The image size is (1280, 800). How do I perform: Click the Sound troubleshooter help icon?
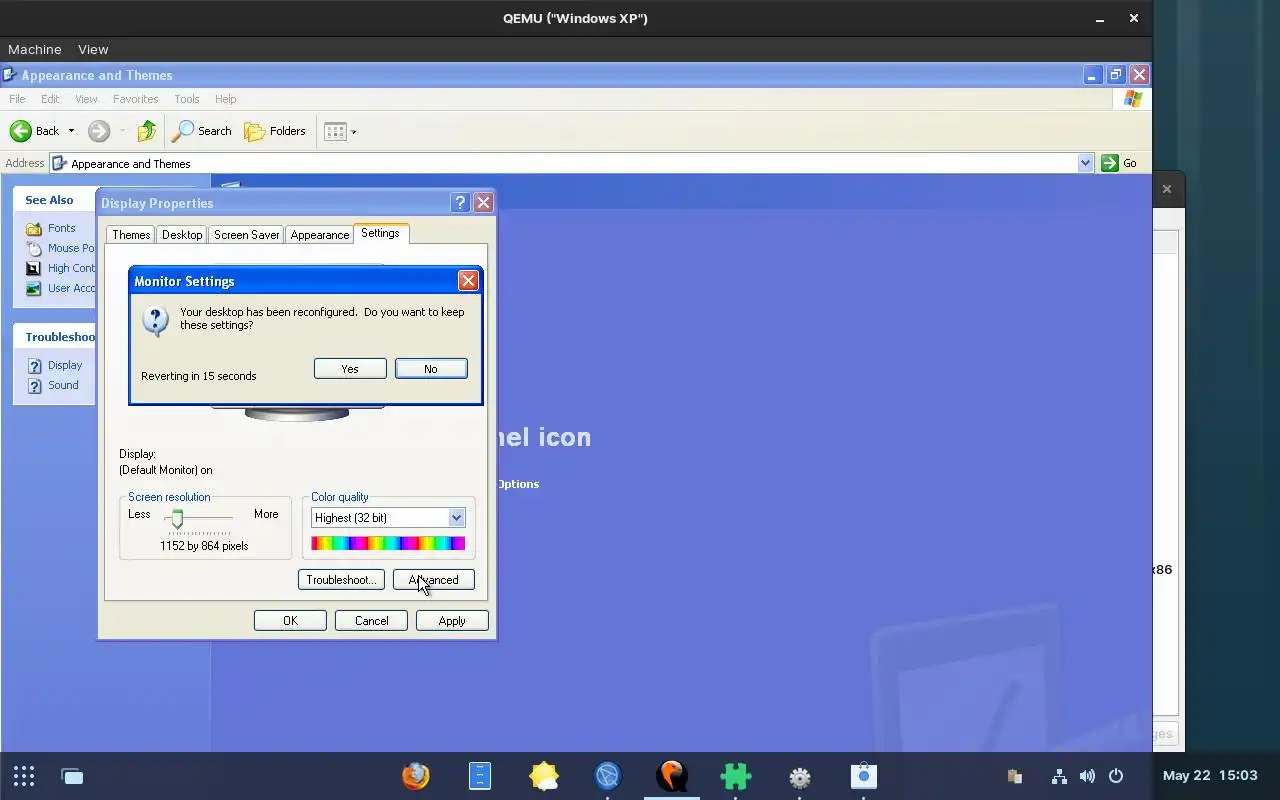[x=34, y=386]
